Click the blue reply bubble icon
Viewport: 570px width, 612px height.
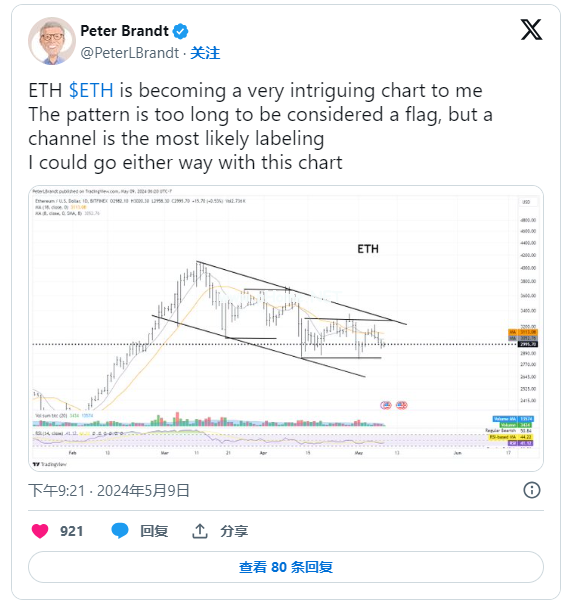(x=120, y=531)
